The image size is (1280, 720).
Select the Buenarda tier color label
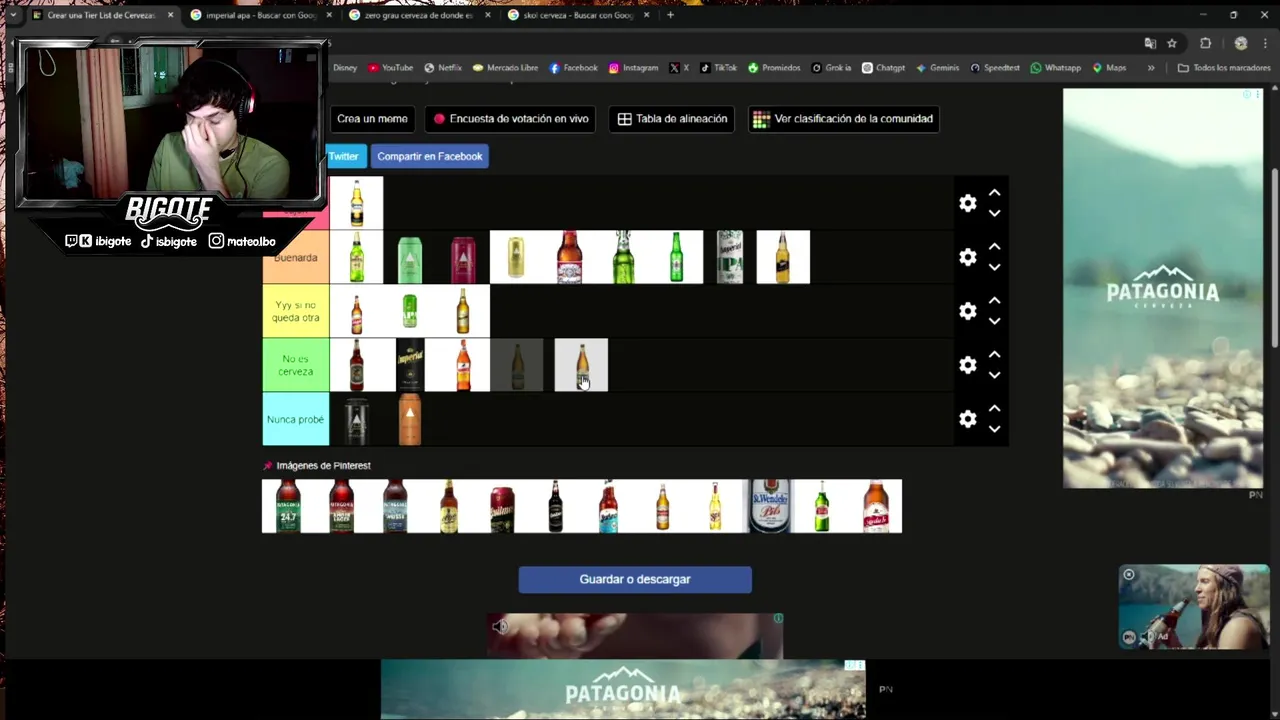pos(296,257)
